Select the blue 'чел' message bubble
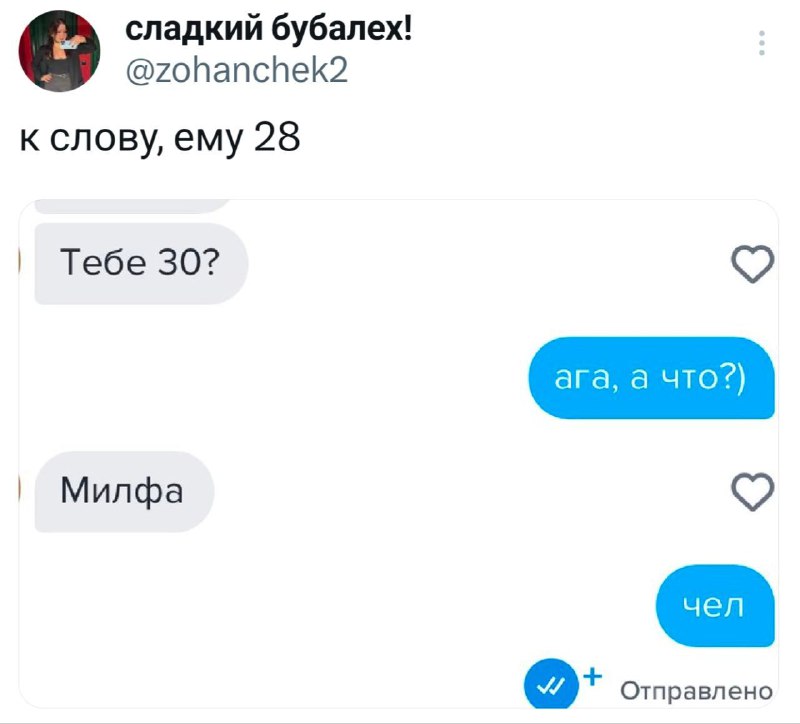Image resolution: width=800 pixels, height=724 pixels. pyautogui.click(x=715, y=606)
